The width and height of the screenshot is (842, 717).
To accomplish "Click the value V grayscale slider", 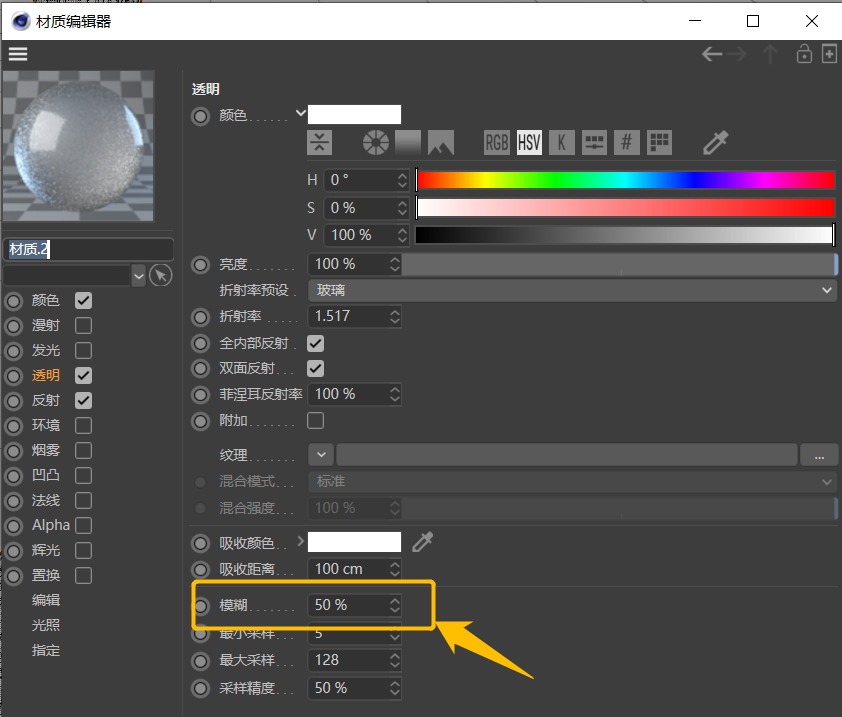I will click(x=626, y=235).
